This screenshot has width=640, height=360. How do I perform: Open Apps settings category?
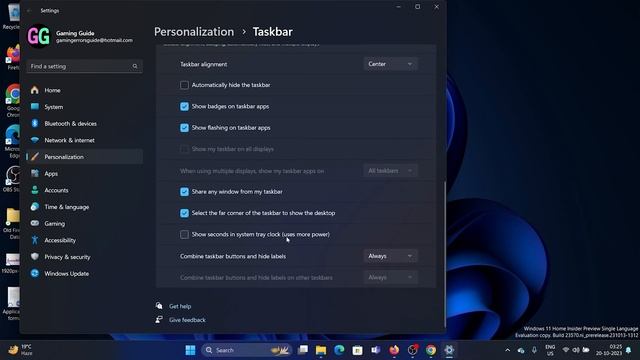51,173
